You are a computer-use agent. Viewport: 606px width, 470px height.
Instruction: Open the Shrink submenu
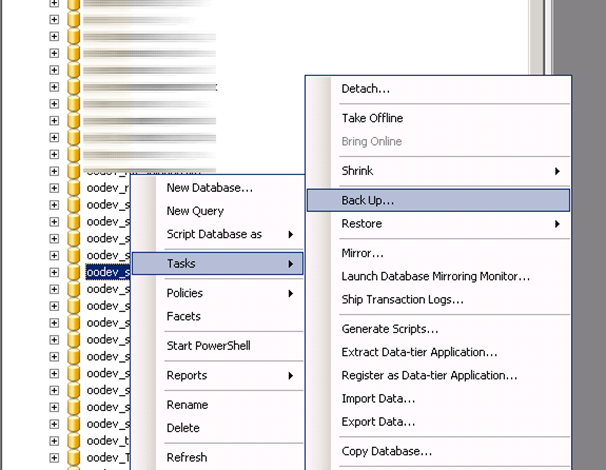pyautogui.click(x=438, y=171)
